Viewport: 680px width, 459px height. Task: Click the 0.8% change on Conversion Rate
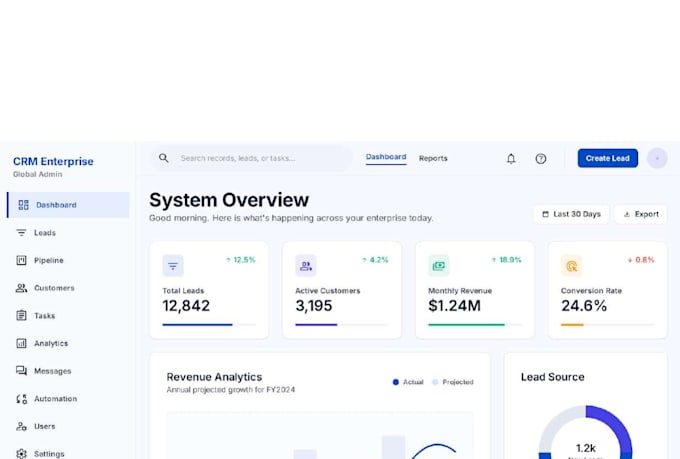click(641, 260)
